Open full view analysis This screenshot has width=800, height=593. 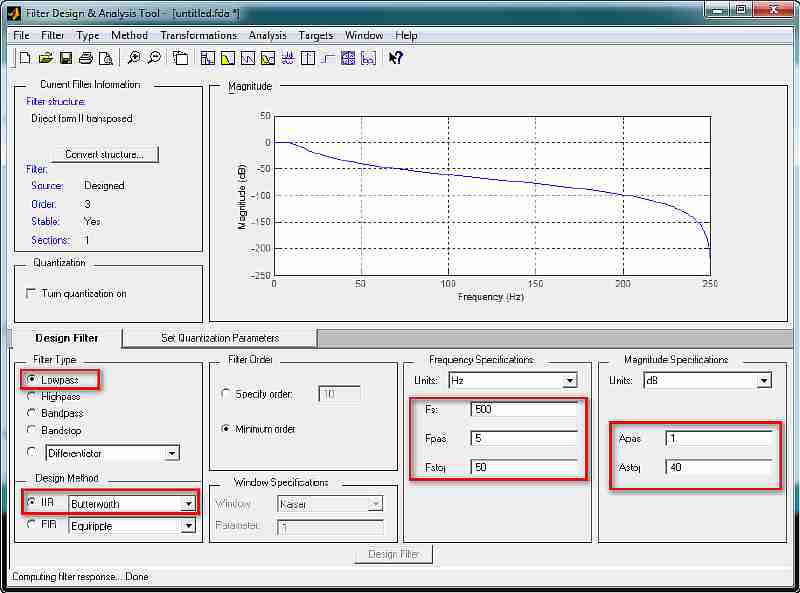pos(180,58)
